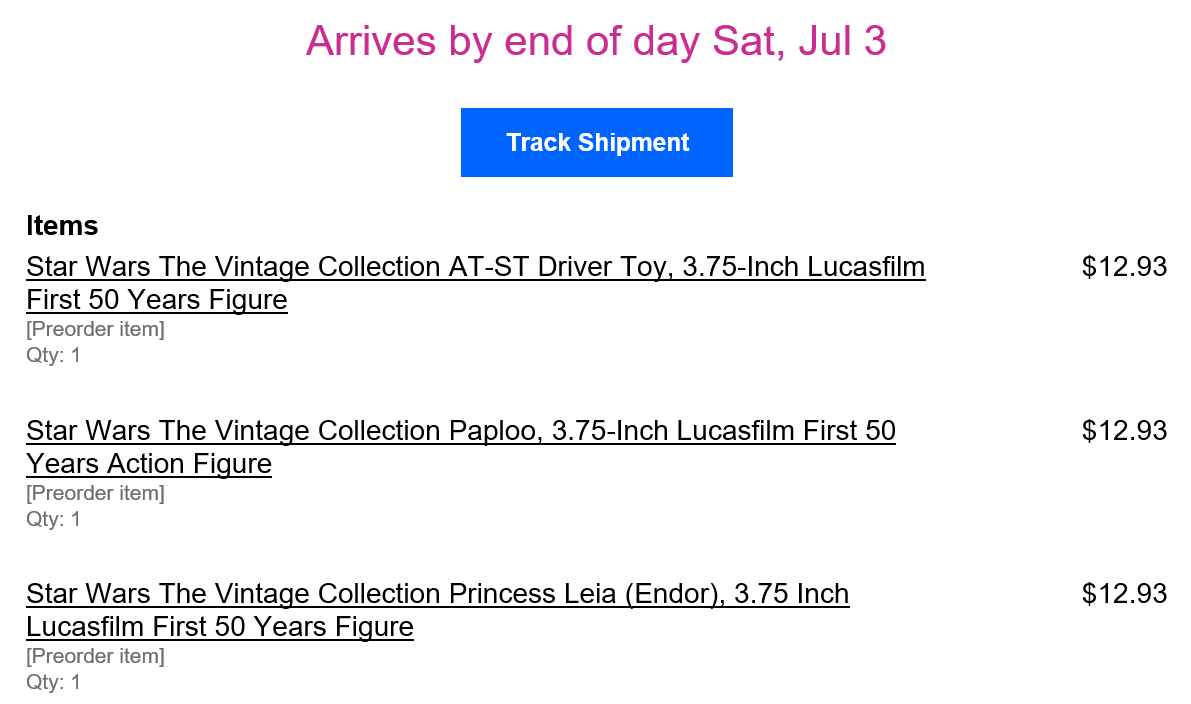The image size is (1191, 704).
Task: Click the 'Years Action Figure' line of the Paploo link
Action: tap(149, 464)
